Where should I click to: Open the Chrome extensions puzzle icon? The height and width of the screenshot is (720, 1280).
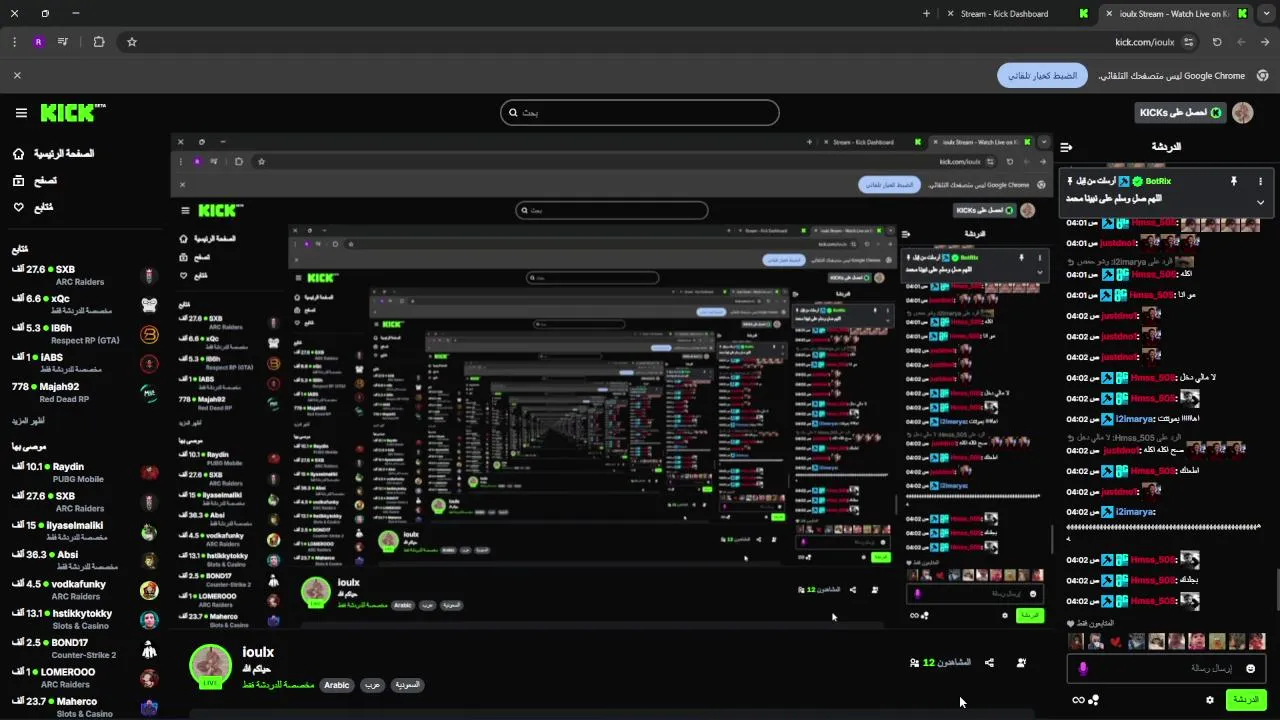coord(99,42)
